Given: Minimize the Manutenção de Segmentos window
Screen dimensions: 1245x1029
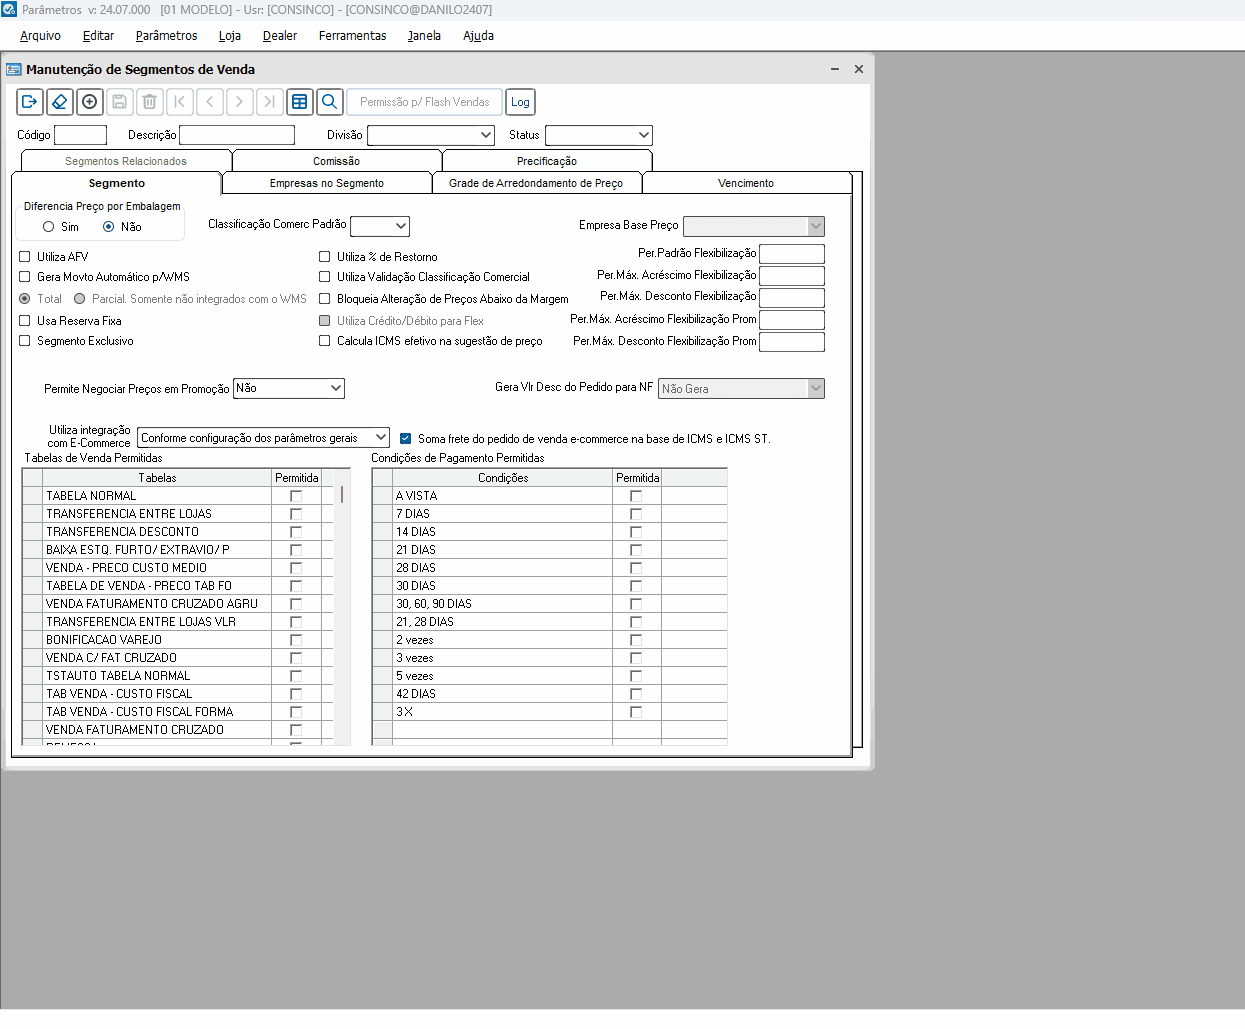Looking at the screenshot, I should 835,69.
